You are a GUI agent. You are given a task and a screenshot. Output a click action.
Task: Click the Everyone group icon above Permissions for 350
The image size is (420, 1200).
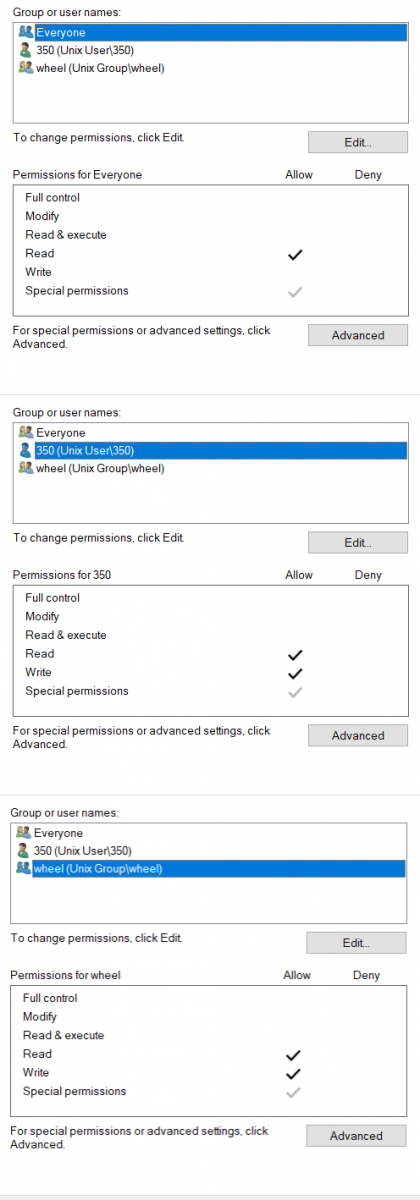click(26, 433)
